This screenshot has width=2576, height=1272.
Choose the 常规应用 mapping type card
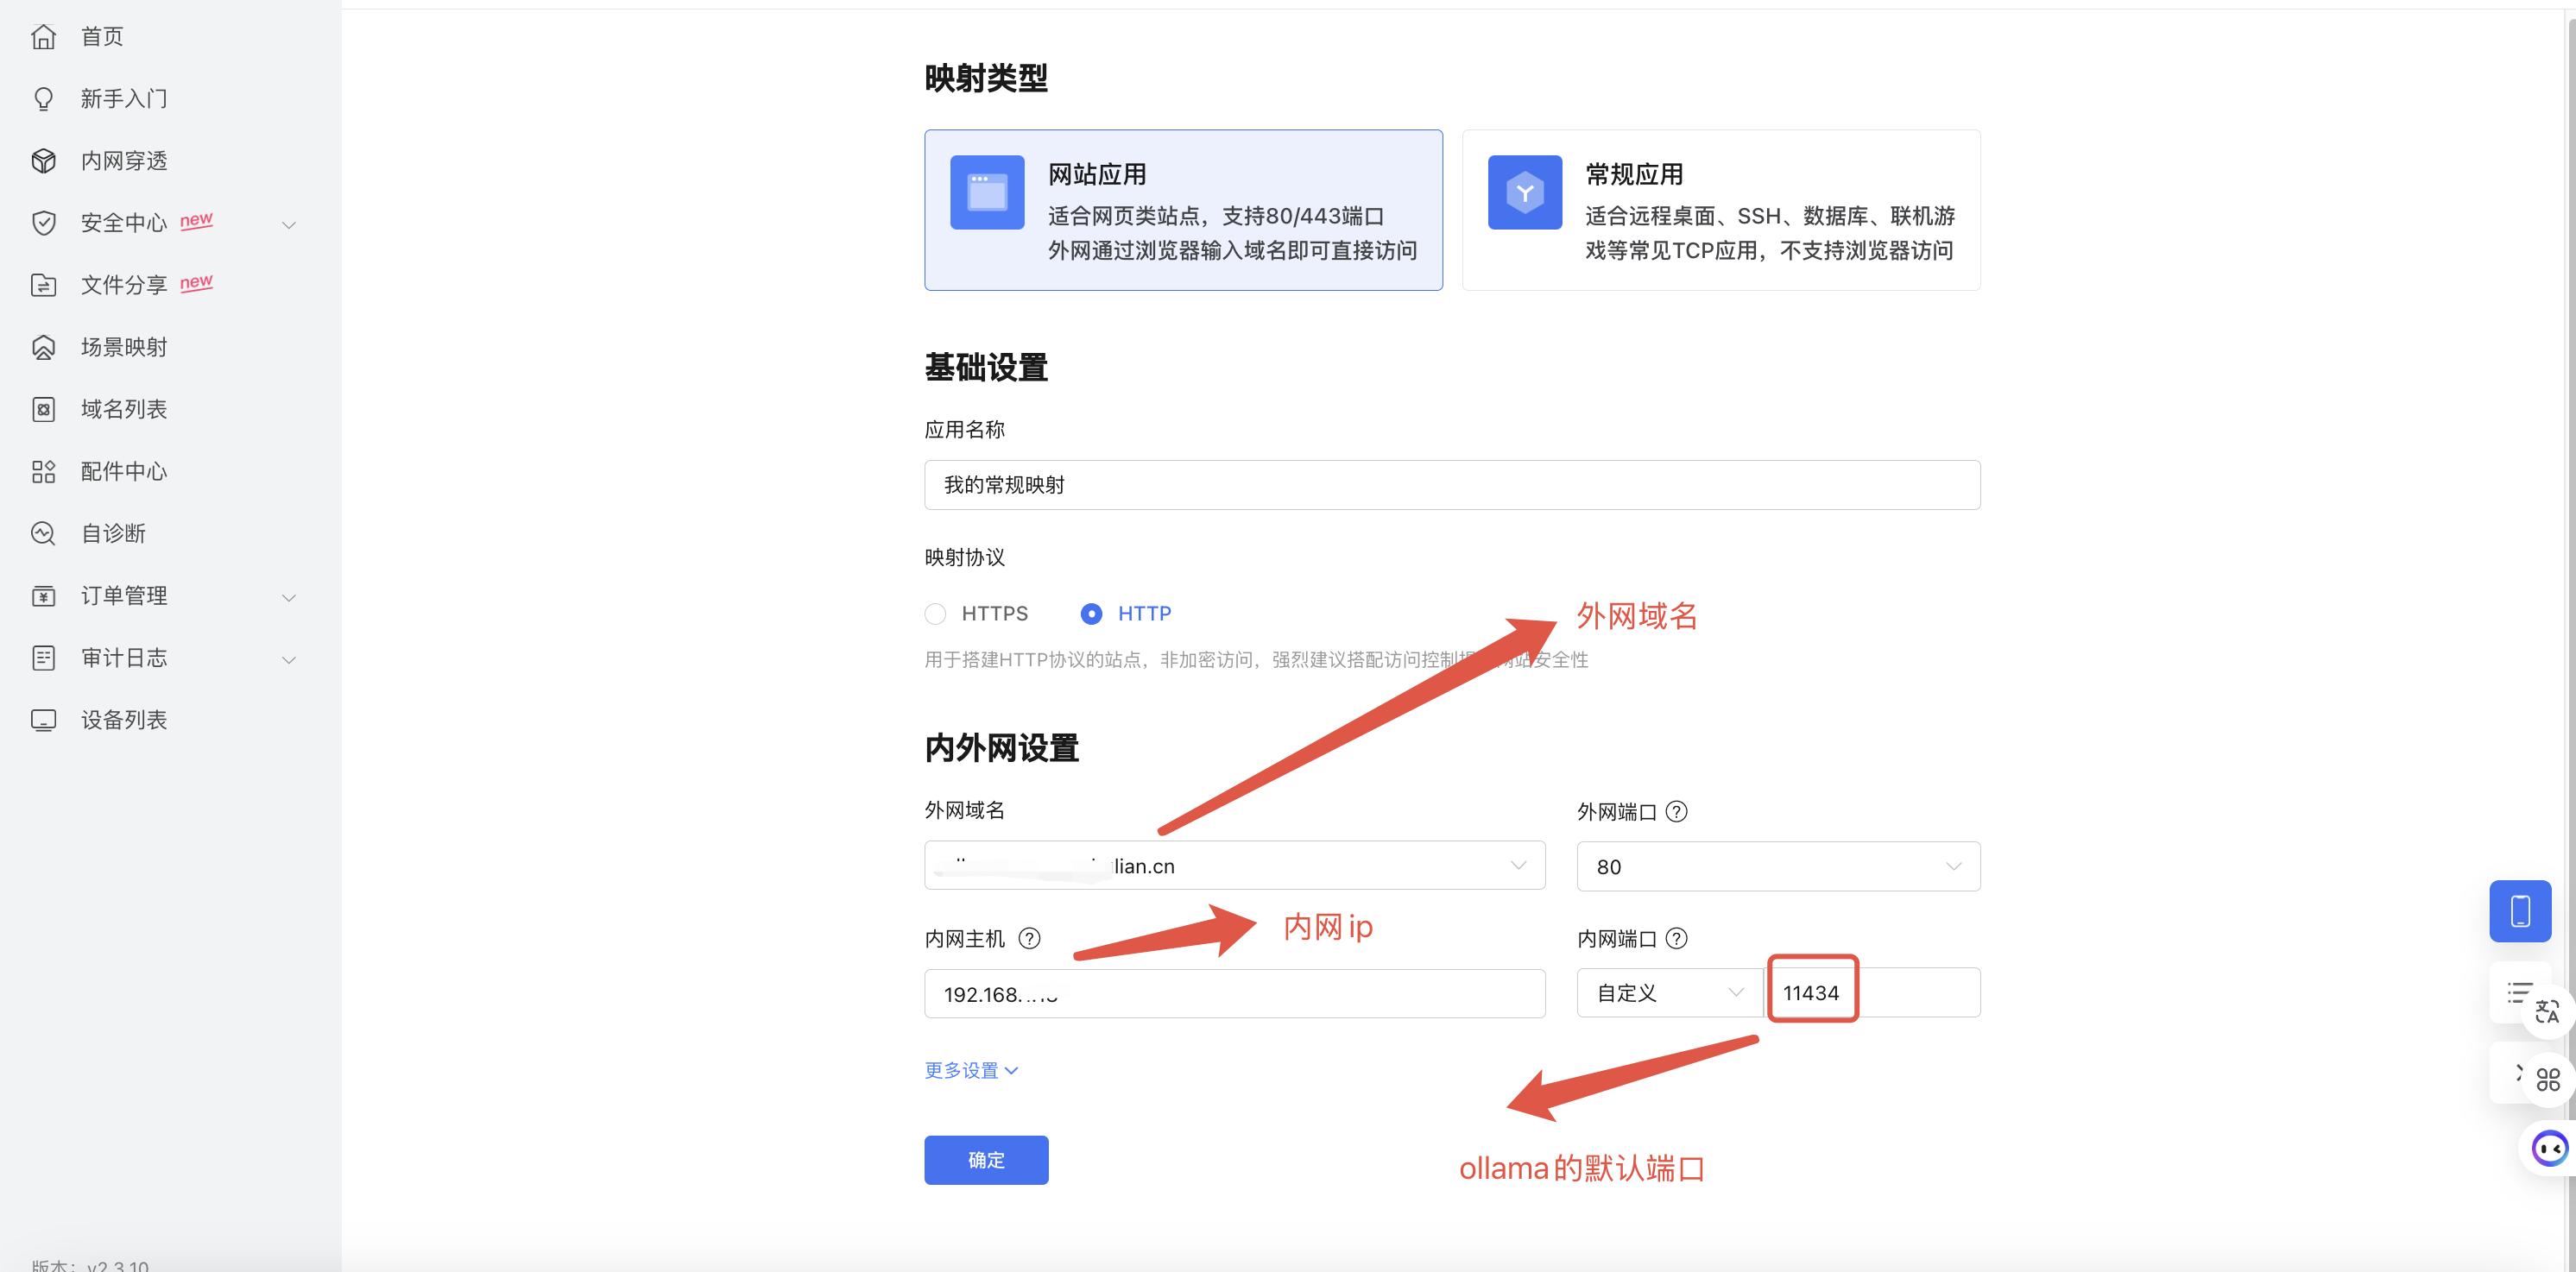(x=1720, y=210)
